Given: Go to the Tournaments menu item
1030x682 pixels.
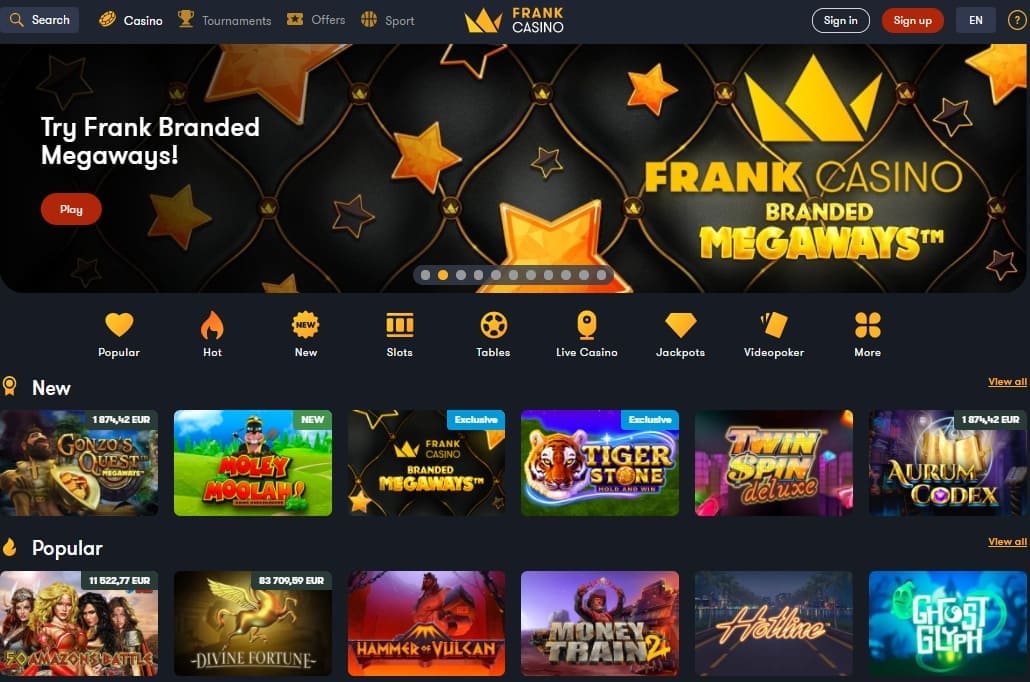Looking at the screenshot, I should click(225, 20).
